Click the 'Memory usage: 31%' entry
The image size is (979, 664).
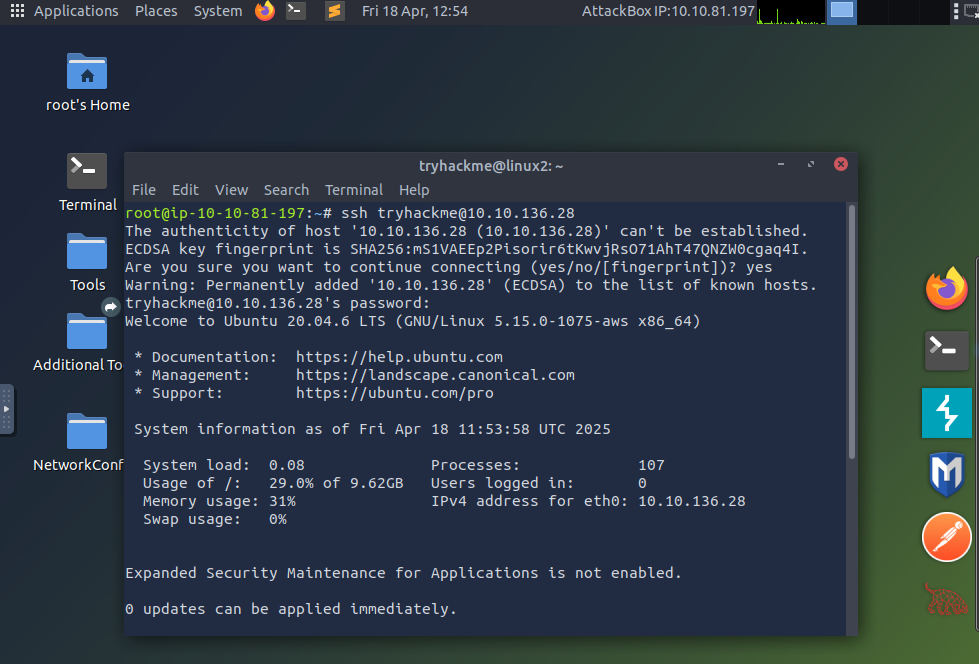click(219, 501)
